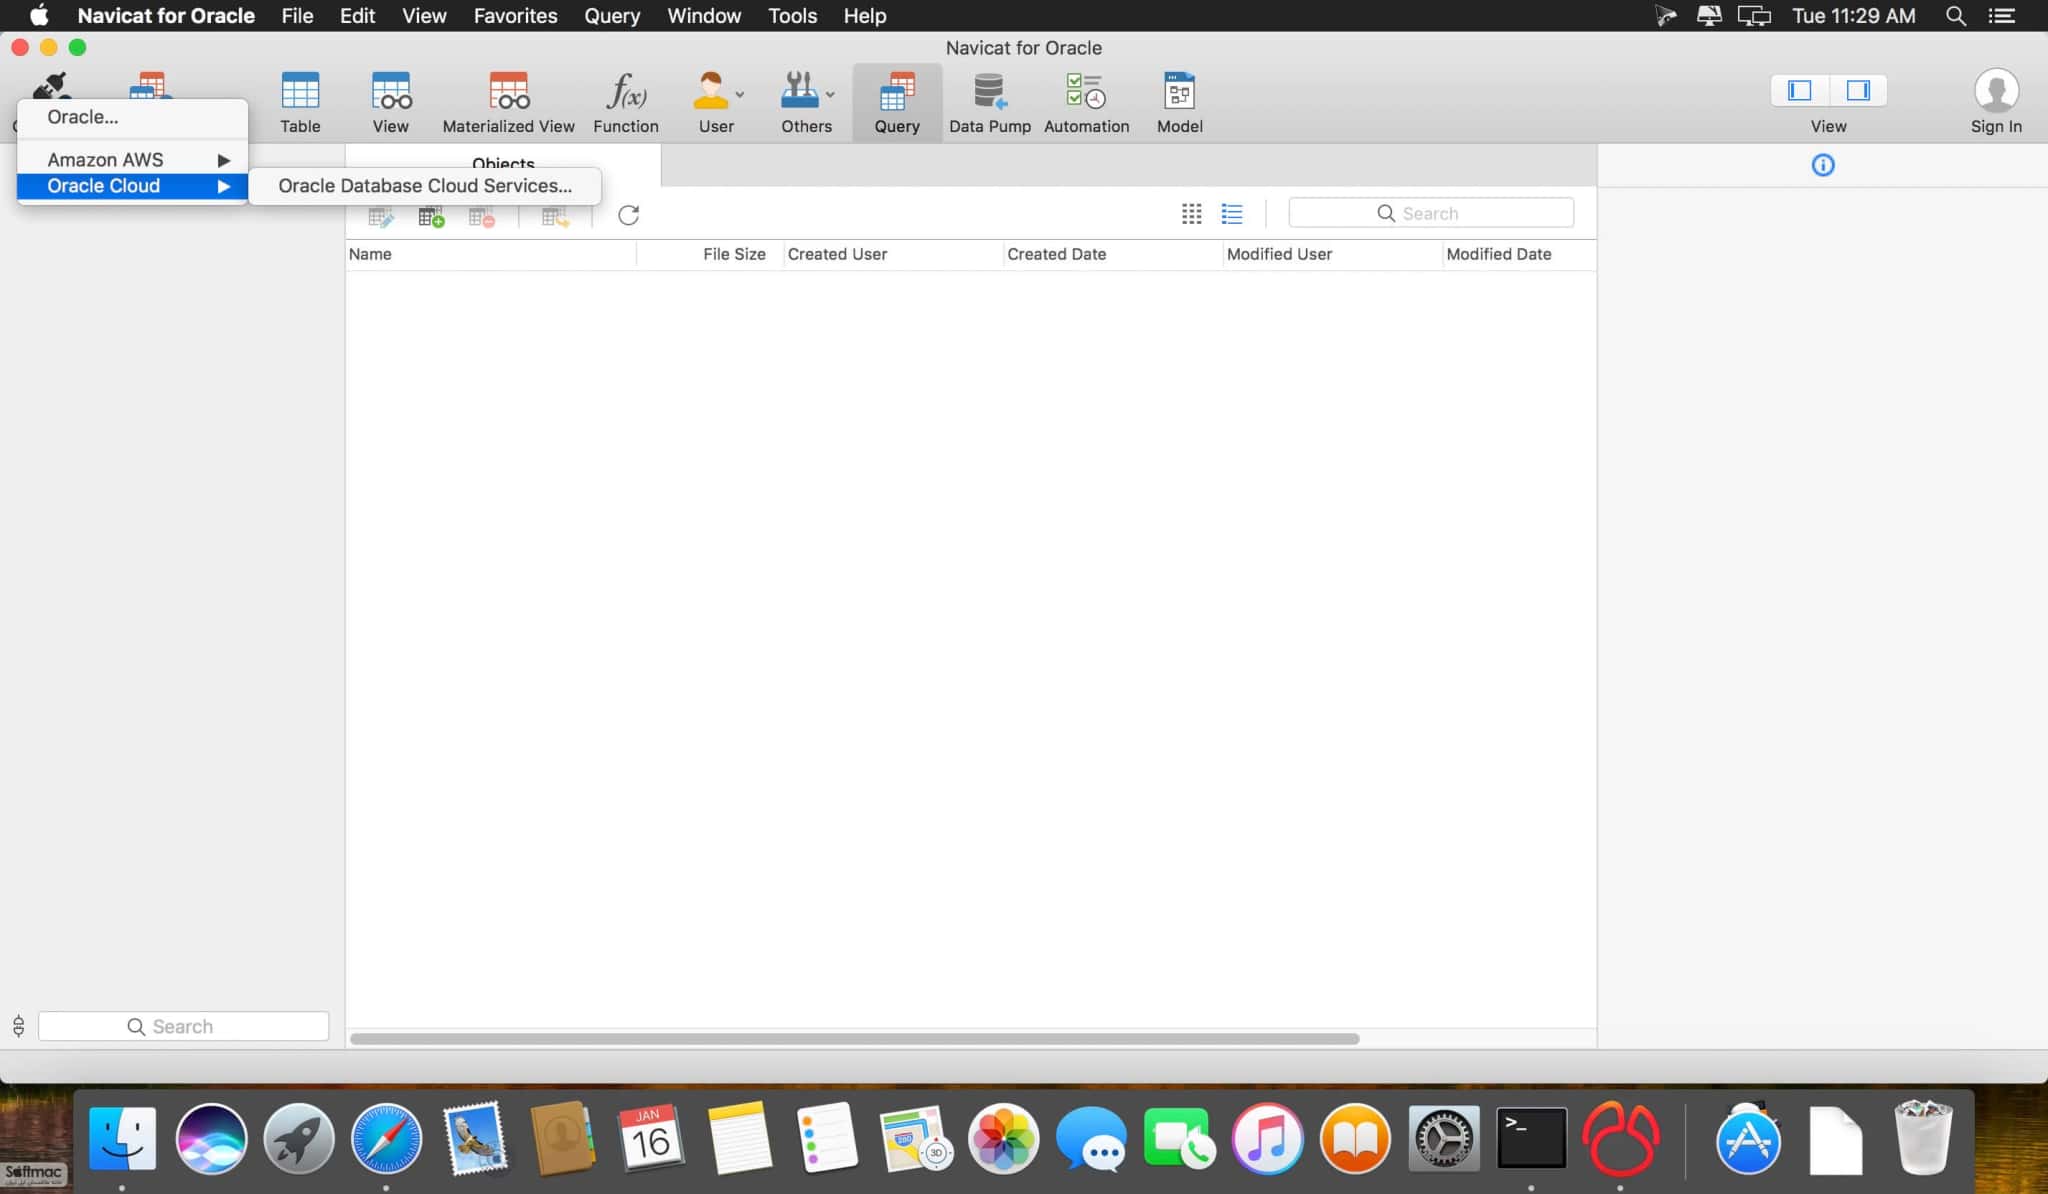The height and width of the screenshot is (1194, 2048).
Task: Switch to list detail view
Action: pyautogui.click(x=1232, y=213)
